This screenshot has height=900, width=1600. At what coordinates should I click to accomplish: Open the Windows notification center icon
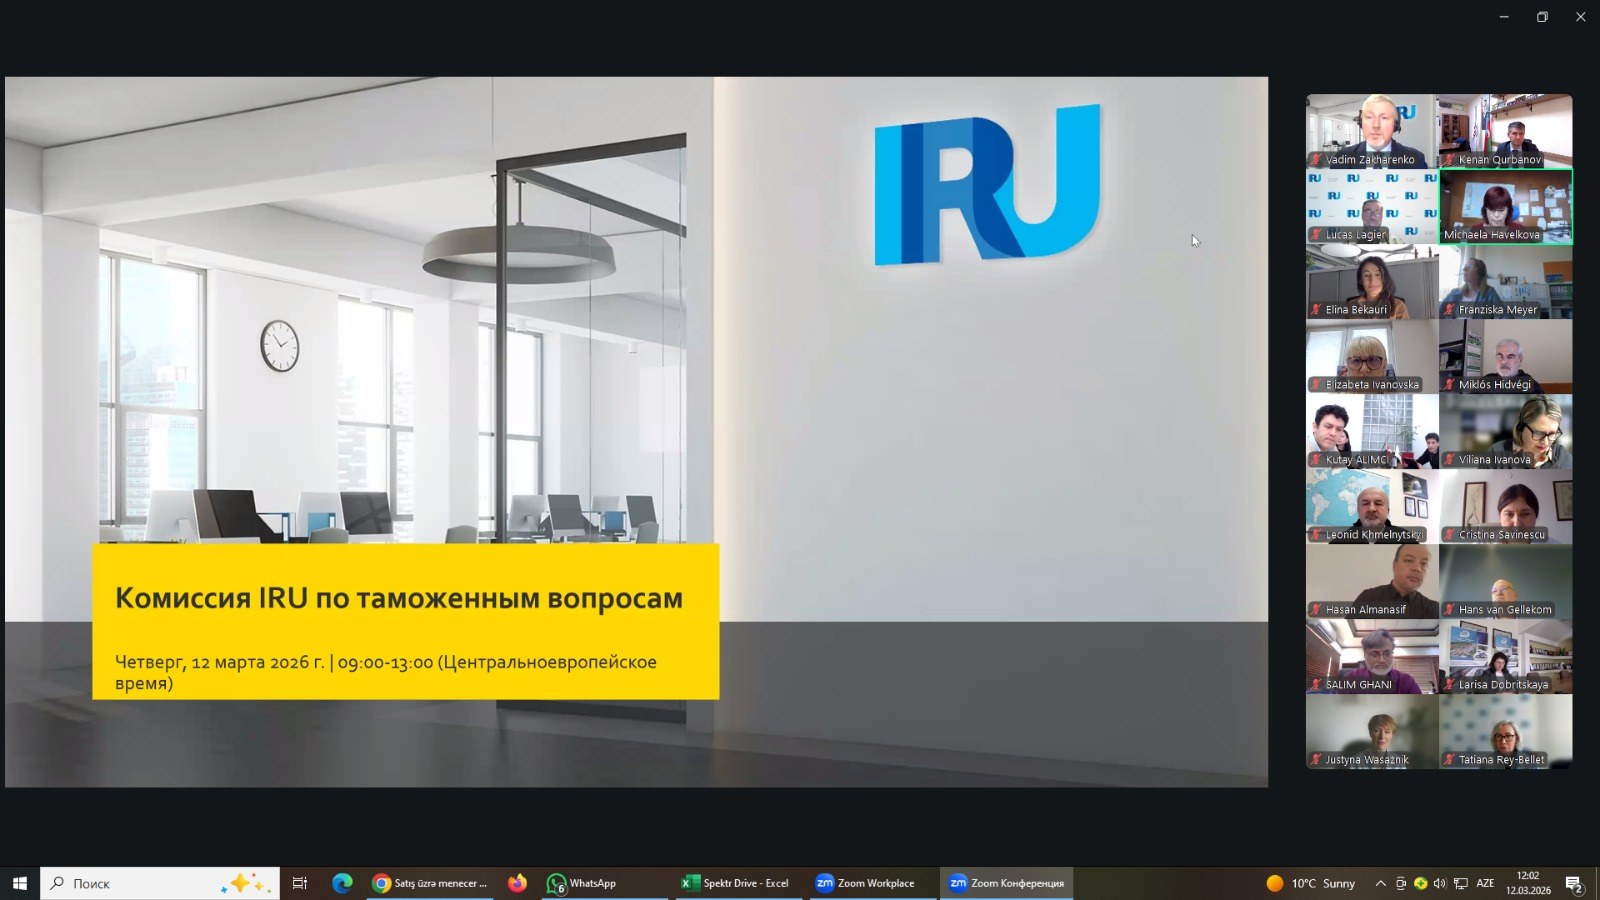click(1573, 884)
